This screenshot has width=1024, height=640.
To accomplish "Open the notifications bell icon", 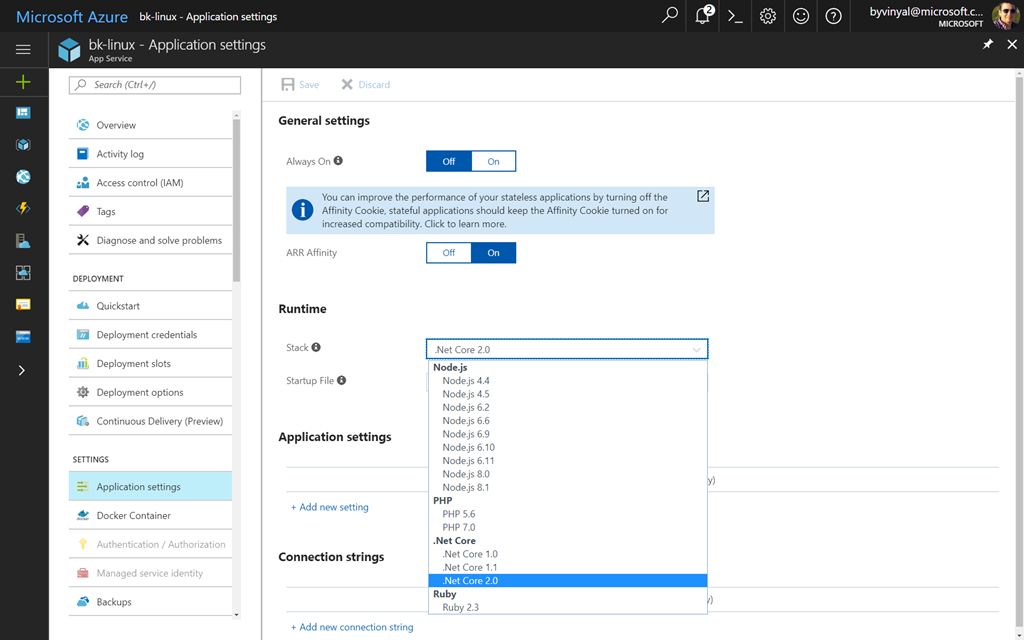I will coord(703,16).
